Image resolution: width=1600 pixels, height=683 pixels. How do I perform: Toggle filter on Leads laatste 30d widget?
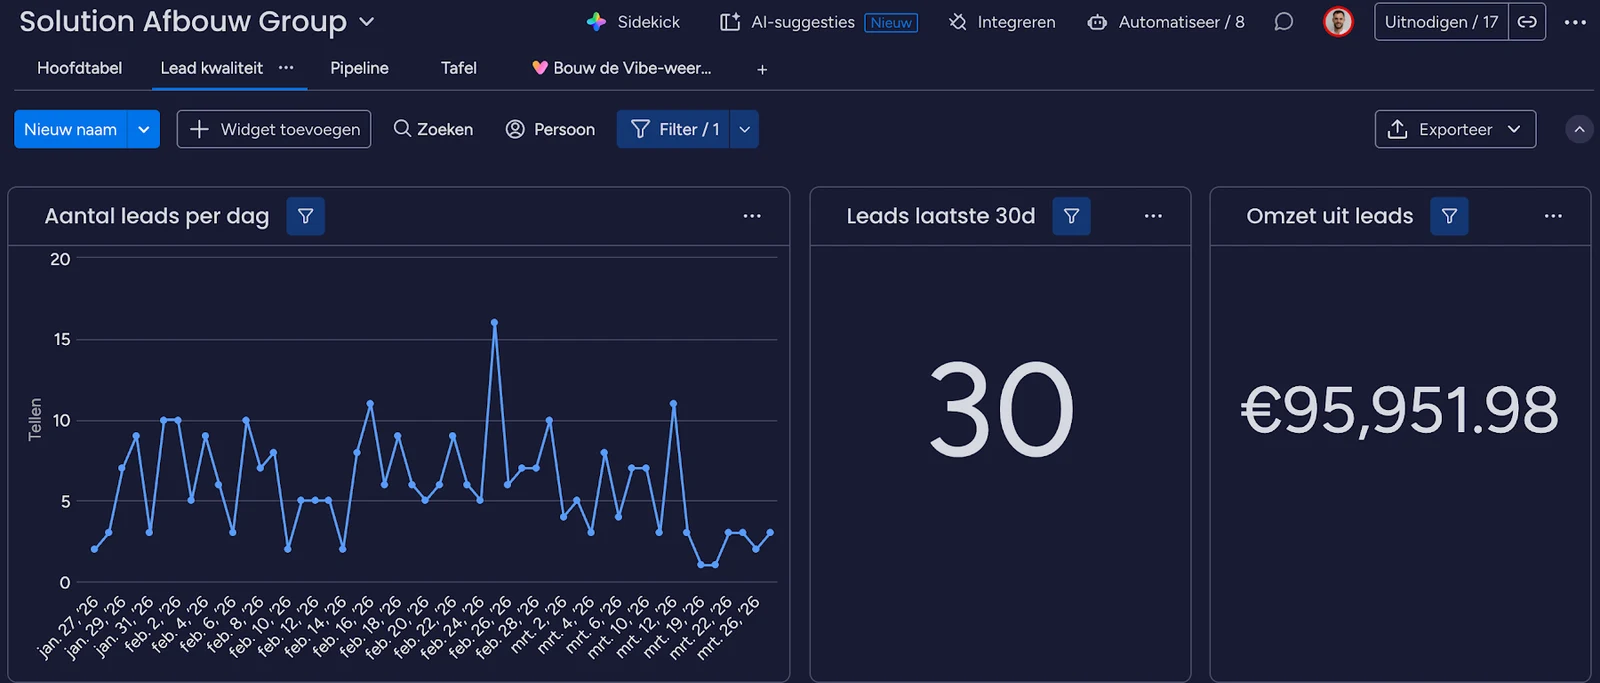pos(1071,216)
